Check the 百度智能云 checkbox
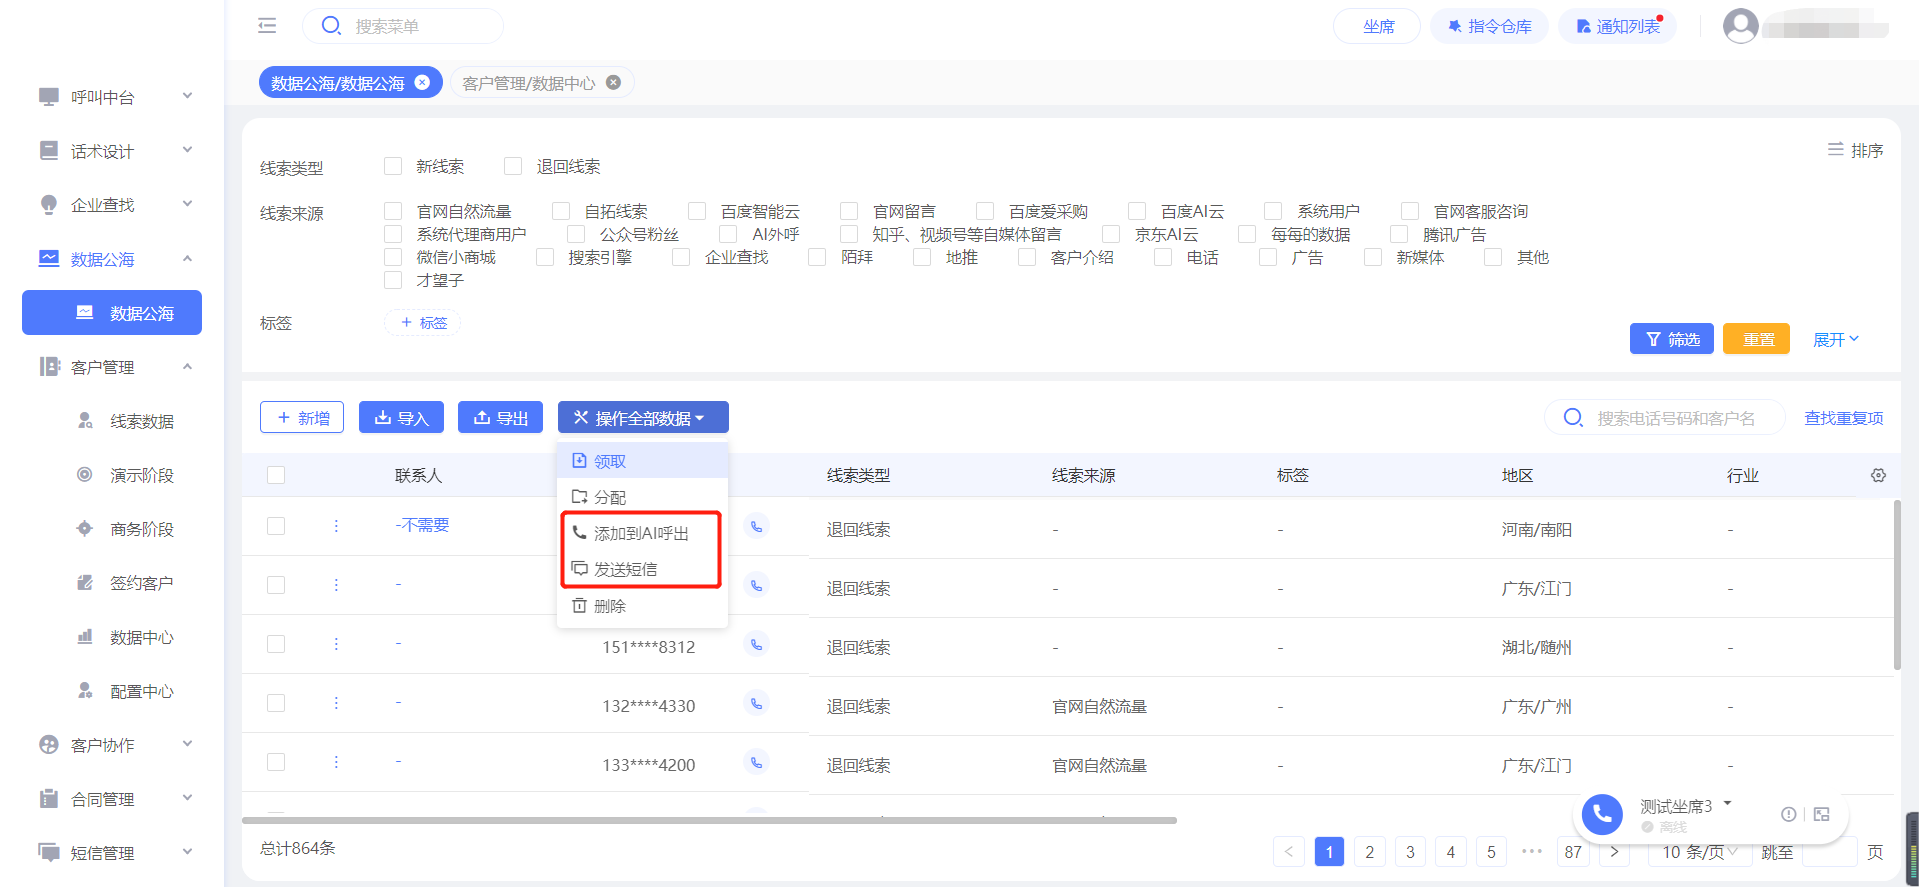The height and width of the screenshot is (887, 1919). click(x=697, y=211)
